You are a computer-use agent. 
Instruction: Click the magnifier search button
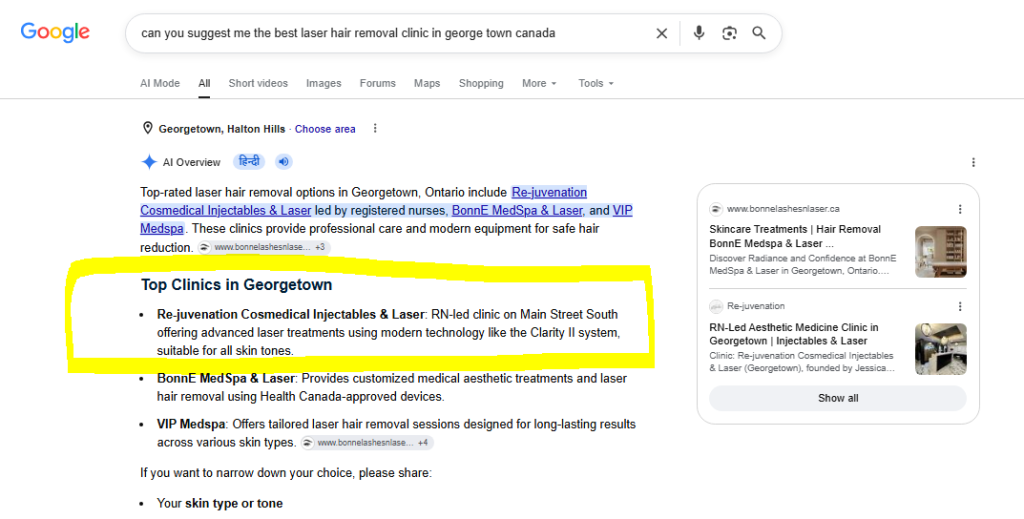(759, 33)
